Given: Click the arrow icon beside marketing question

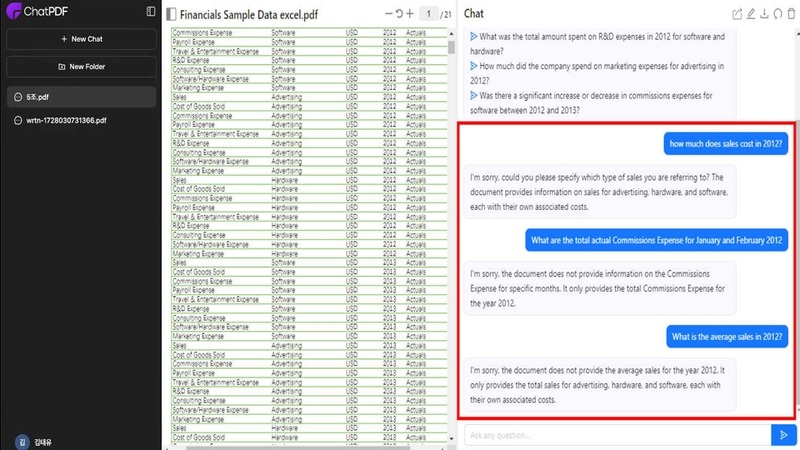Looking at the screenshot, I should pos(473,66).
